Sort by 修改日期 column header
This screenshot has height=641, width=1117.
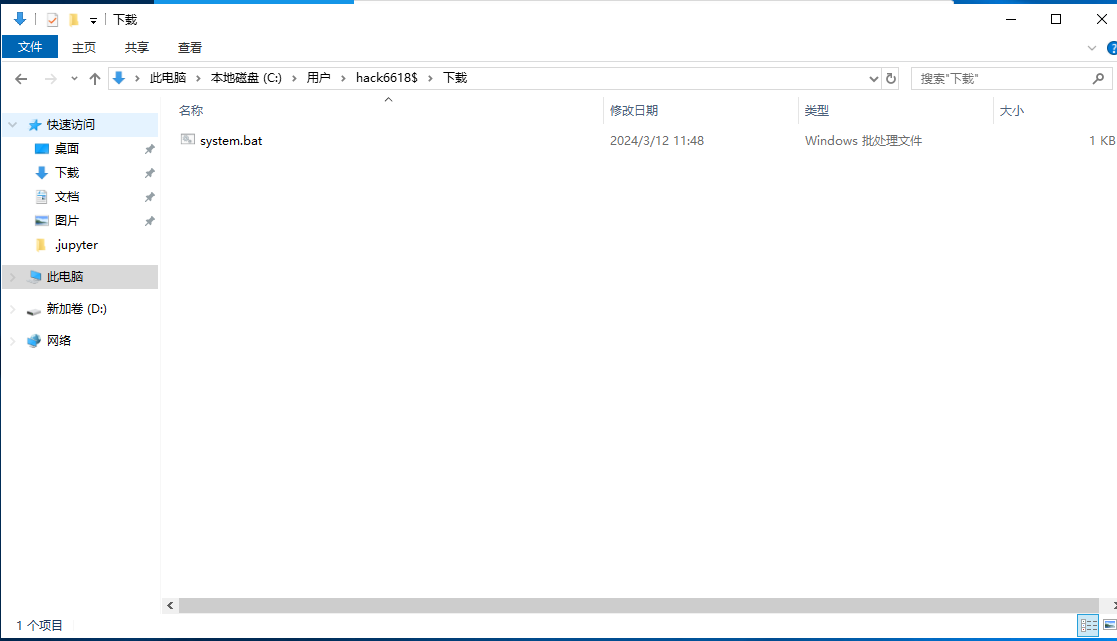634,111
